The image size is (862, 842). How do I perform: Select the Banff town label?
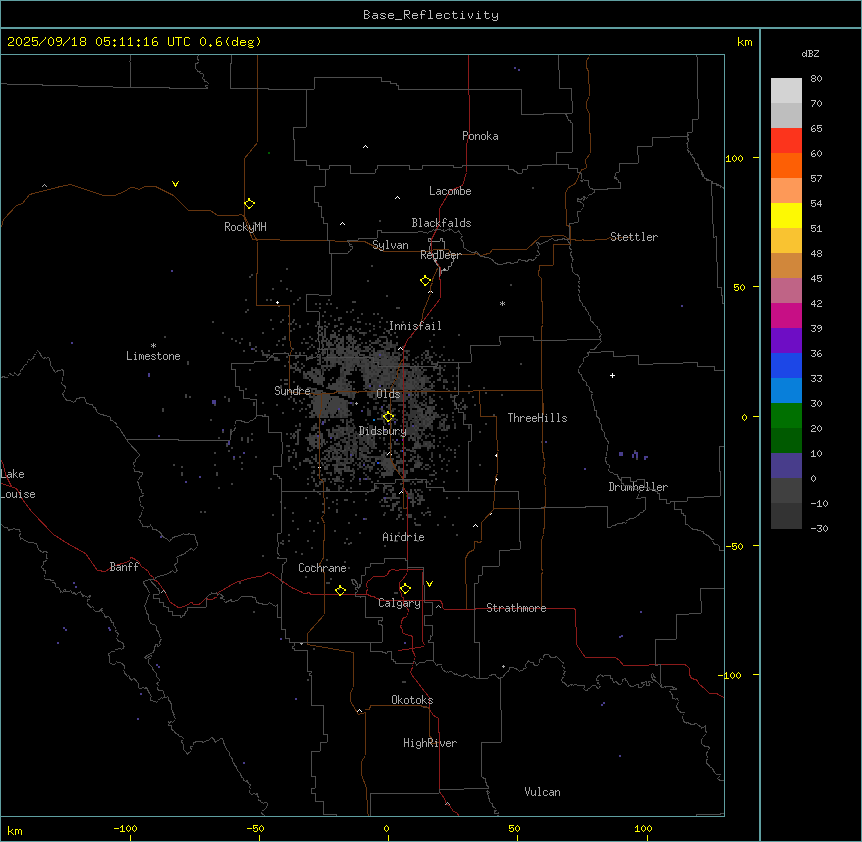coord(124,567)
